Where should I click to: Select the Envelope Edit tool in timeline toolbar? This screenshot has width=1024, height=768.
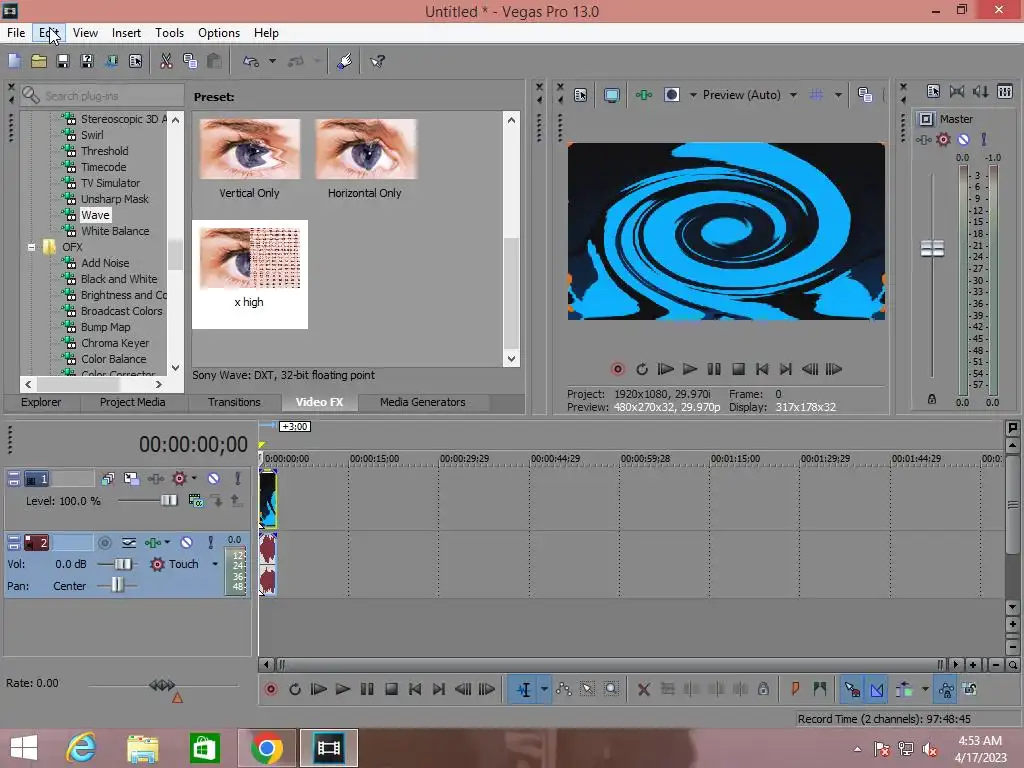(x=564, y=690)
